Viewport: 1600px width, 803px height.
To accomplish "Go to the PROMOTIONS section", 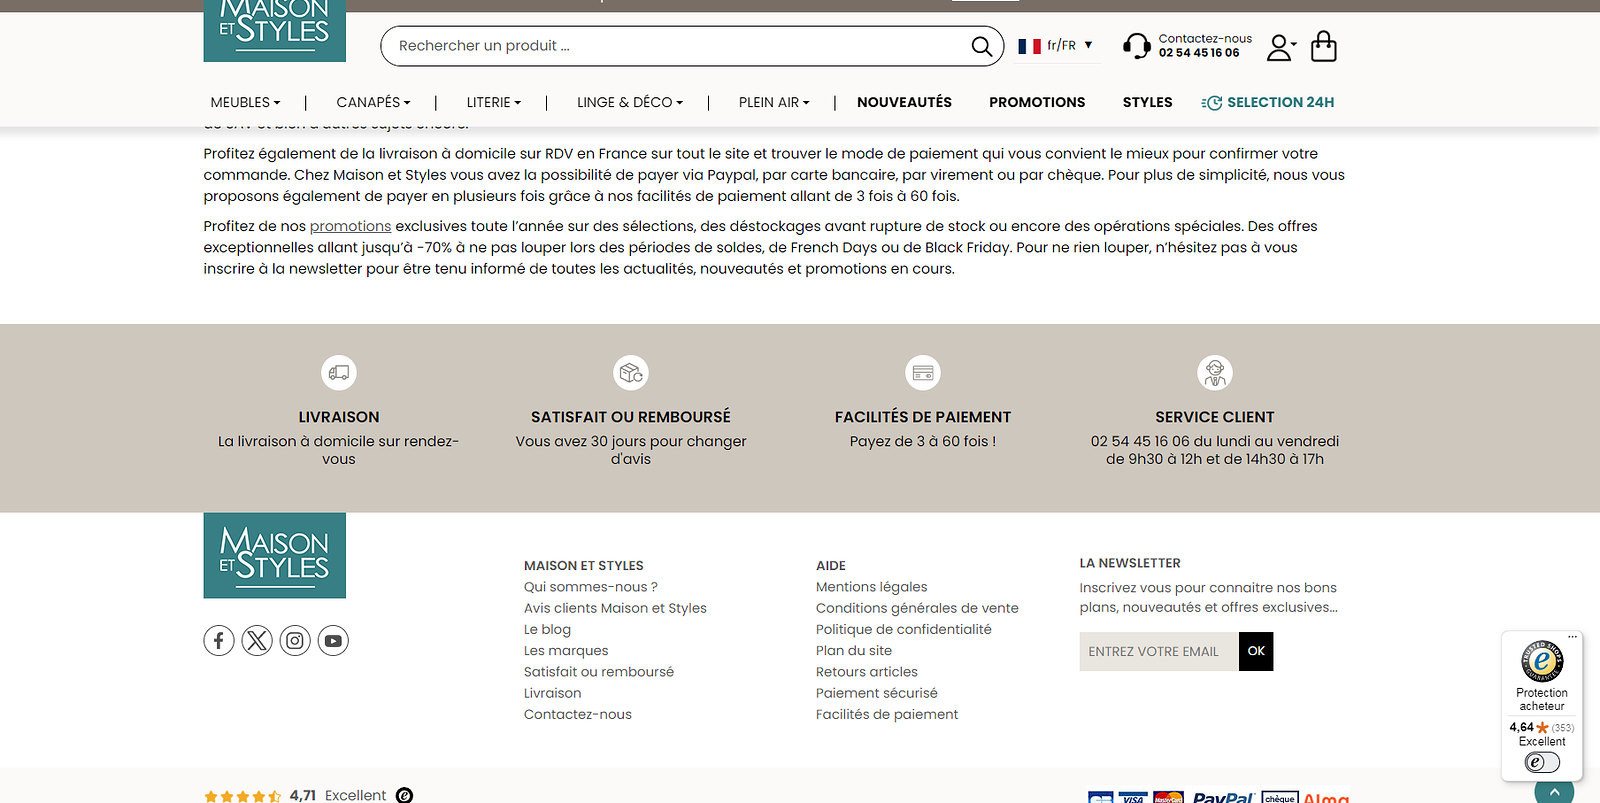I will click(x=1037, y=102).
